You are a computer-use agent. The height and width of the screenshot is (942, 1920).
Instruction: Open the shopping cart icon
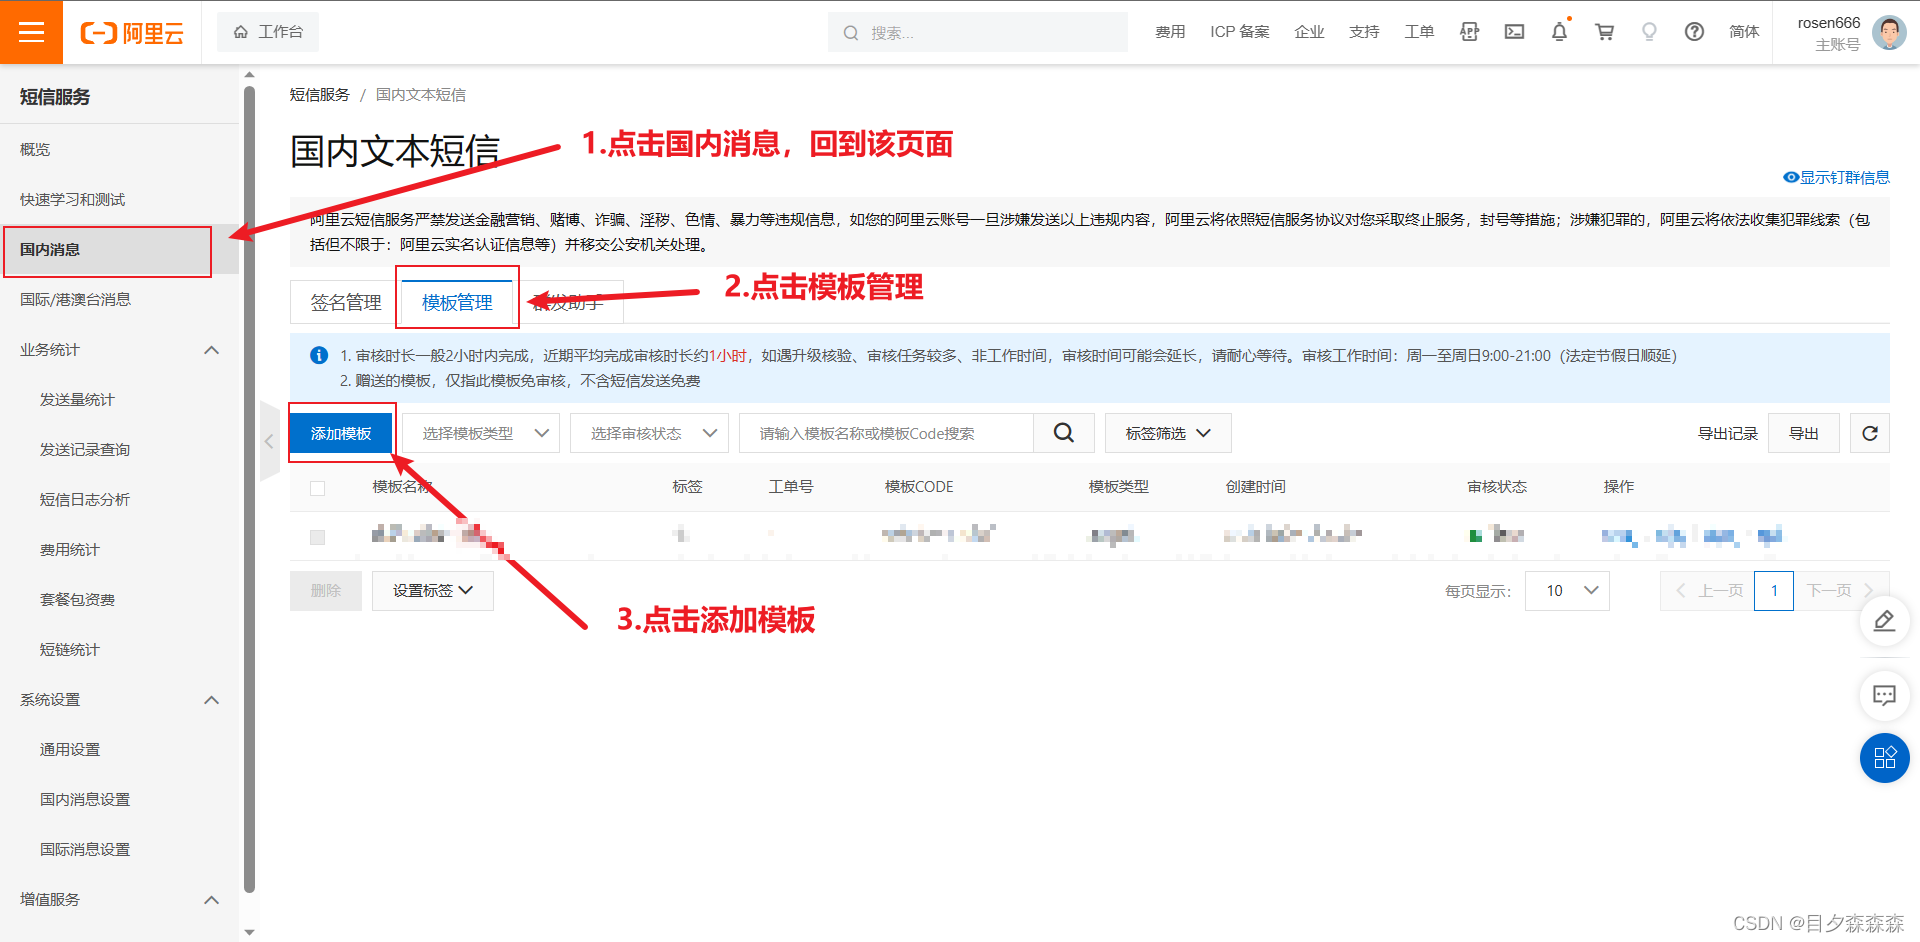coord(1605,32)
